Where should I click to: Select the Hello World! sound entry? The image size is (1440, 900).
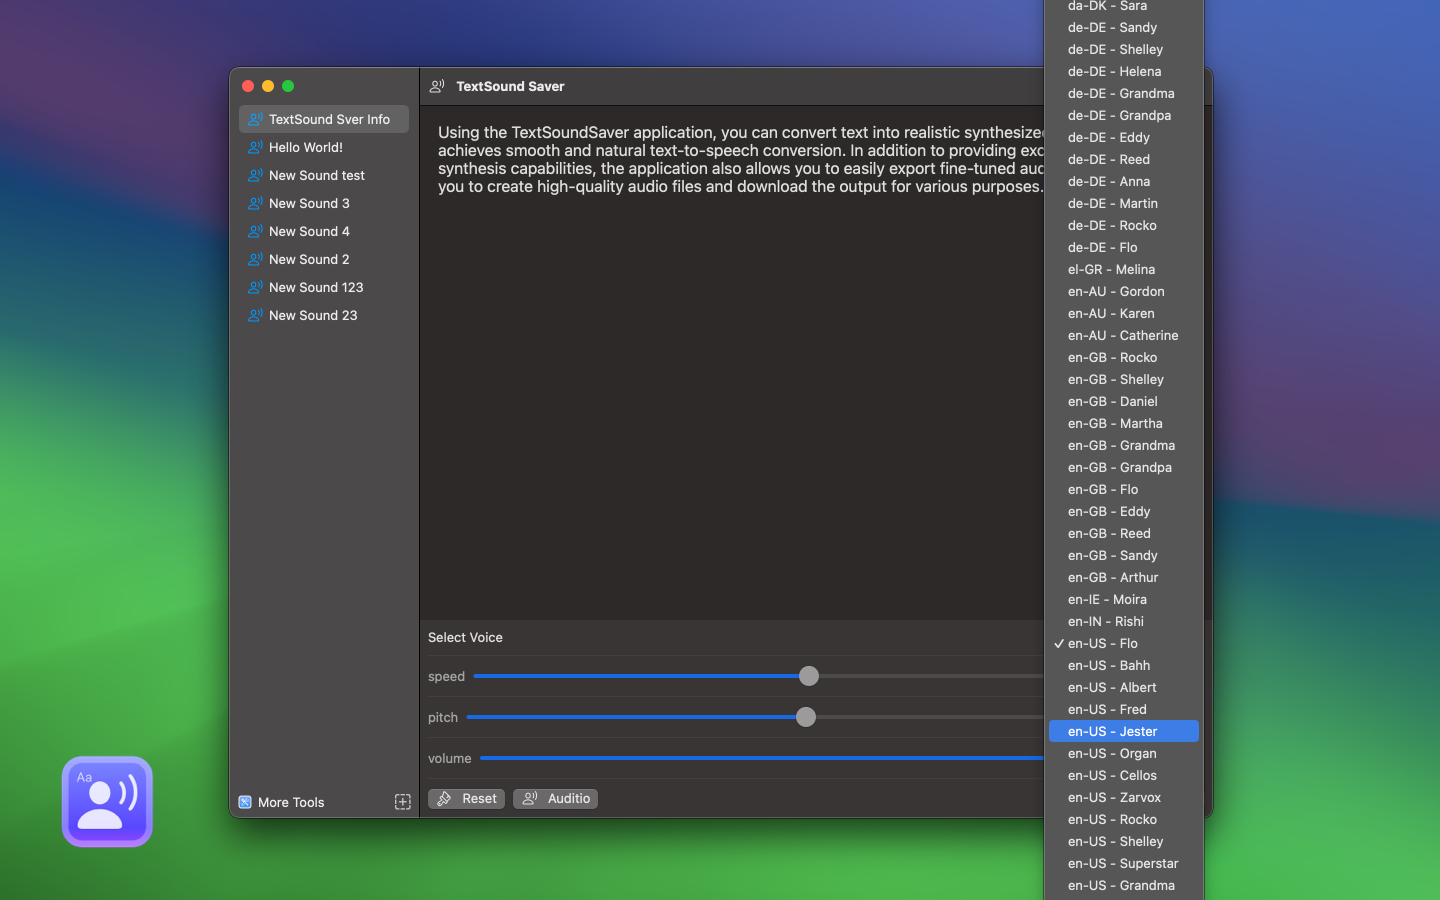324,147
